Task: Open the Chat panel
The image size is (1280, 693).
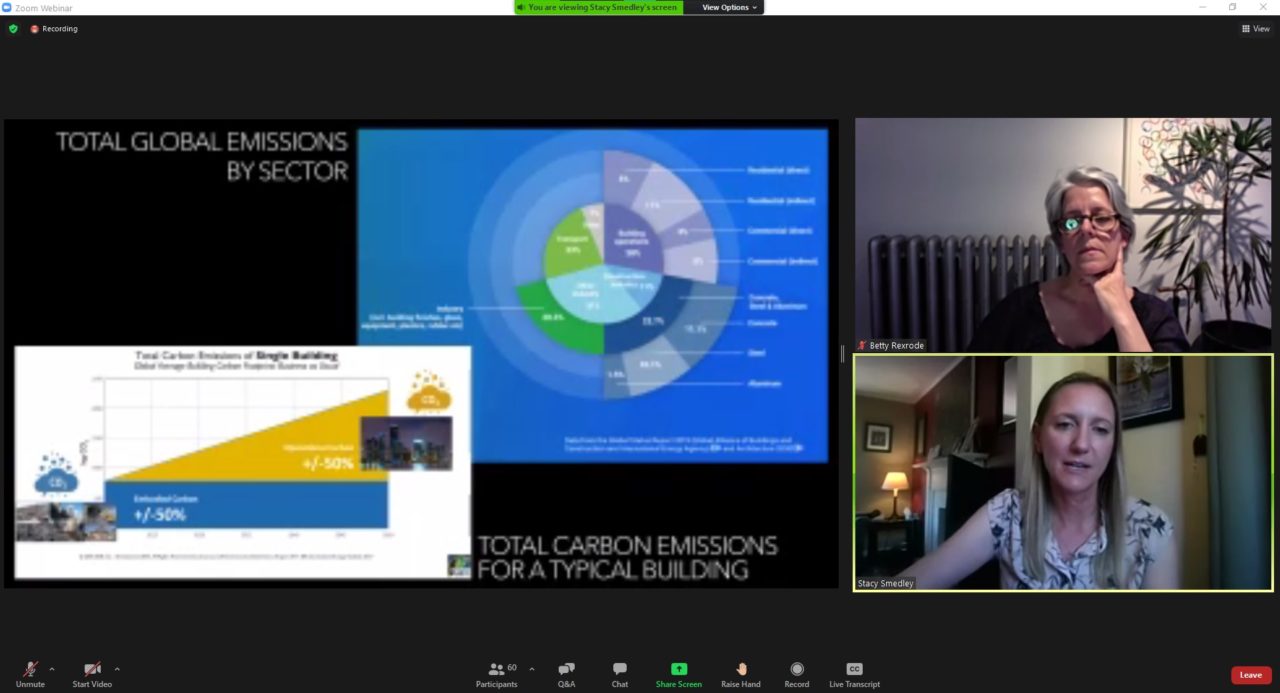Action: 620,674
